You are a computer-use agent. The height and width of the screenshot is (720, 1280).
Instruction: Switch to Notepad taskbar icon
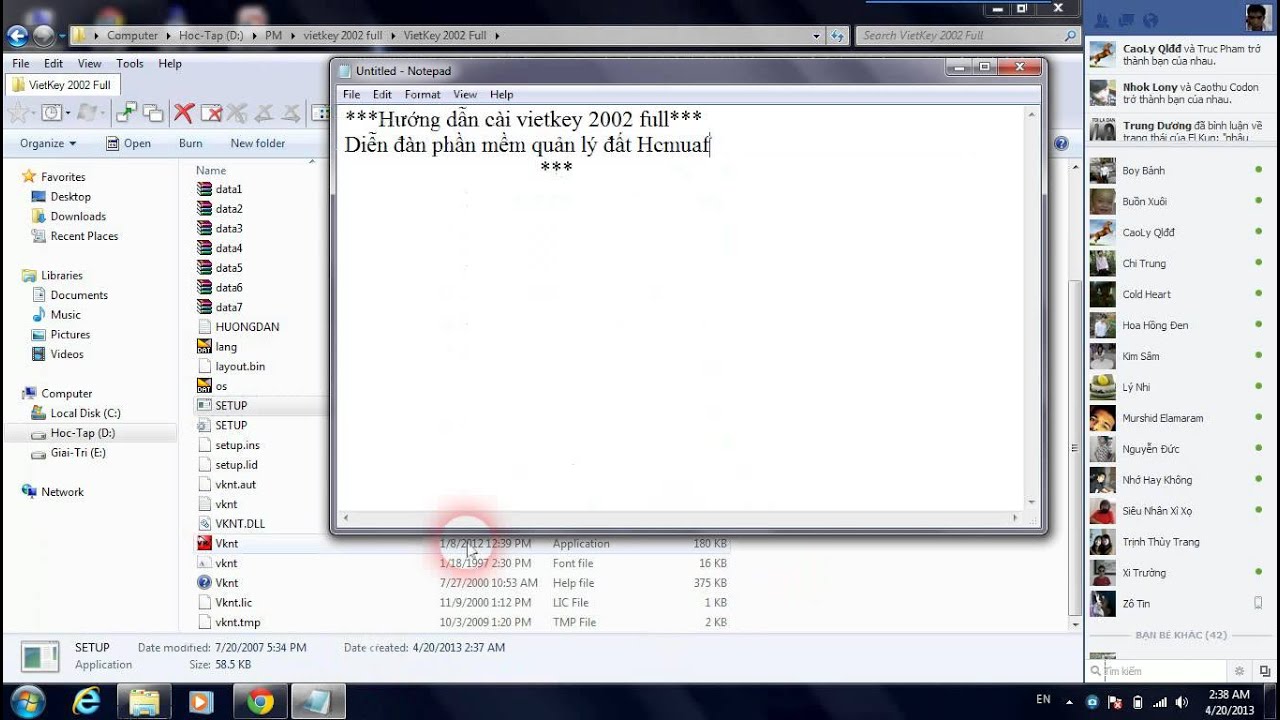320,702
